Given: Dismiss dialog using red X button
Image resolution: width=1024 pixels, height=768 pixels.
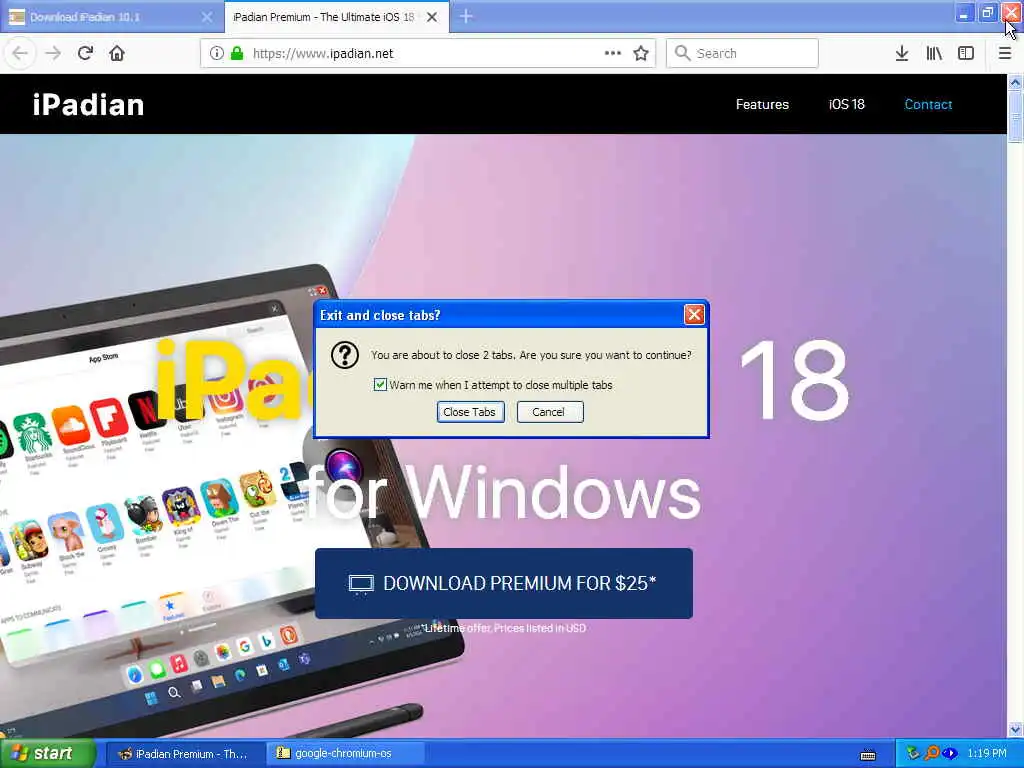Looking at the screenshot, I should (x=694, y=315).
